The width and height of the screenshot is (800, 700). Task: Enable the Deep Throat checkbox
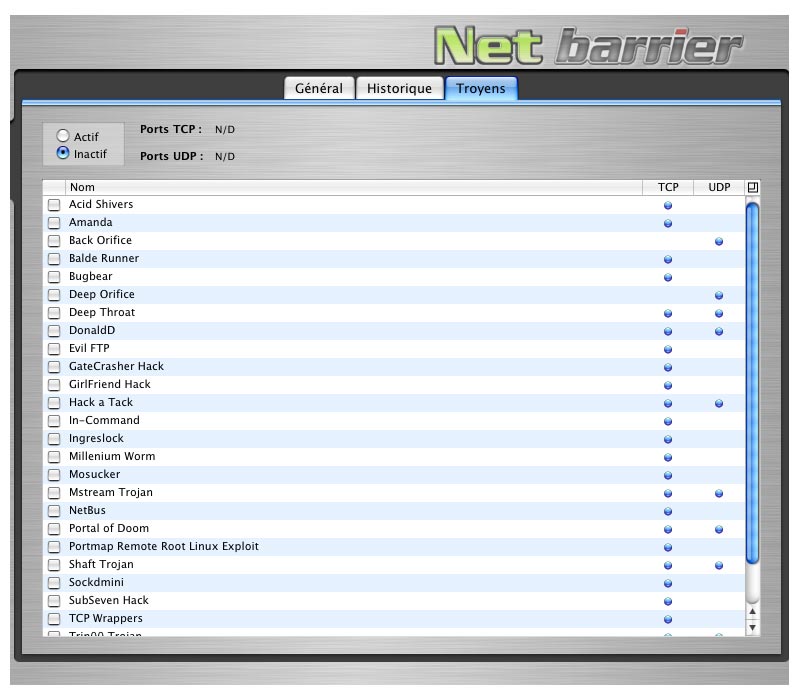pyautogui.click(x=54, y=313)
